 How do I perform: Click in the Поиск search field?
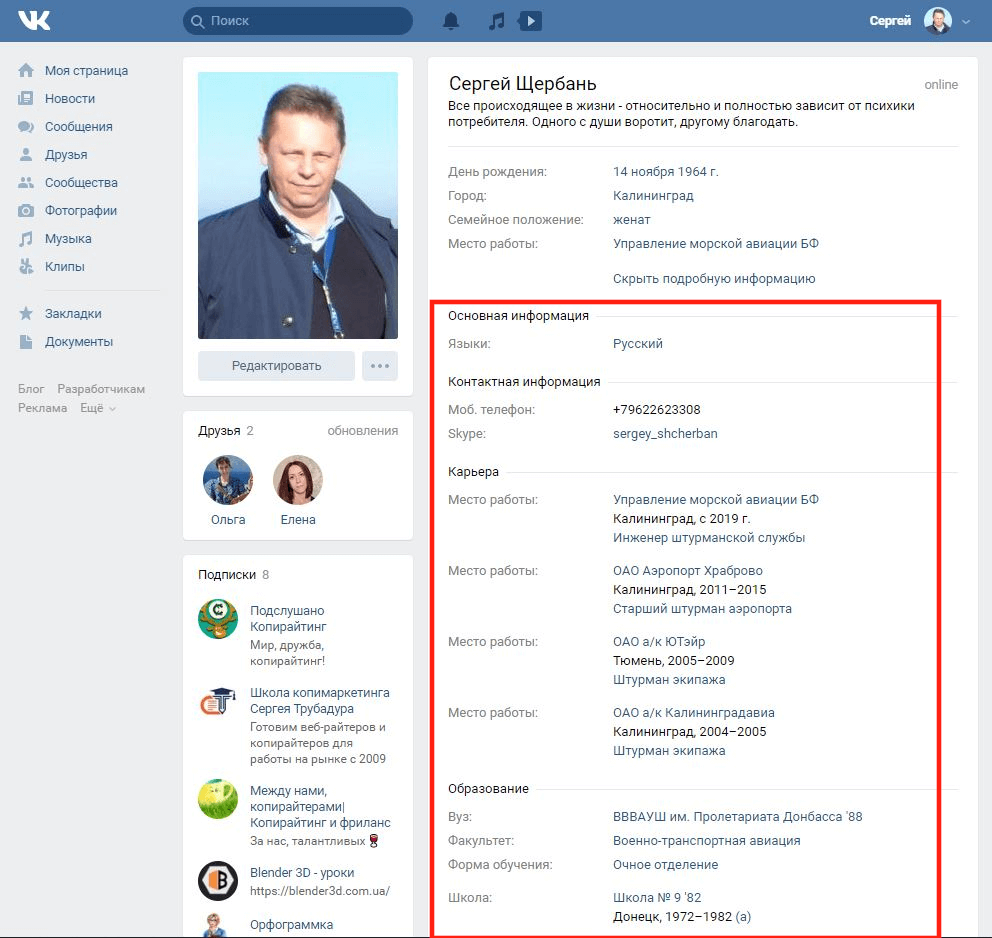(300, 21)
